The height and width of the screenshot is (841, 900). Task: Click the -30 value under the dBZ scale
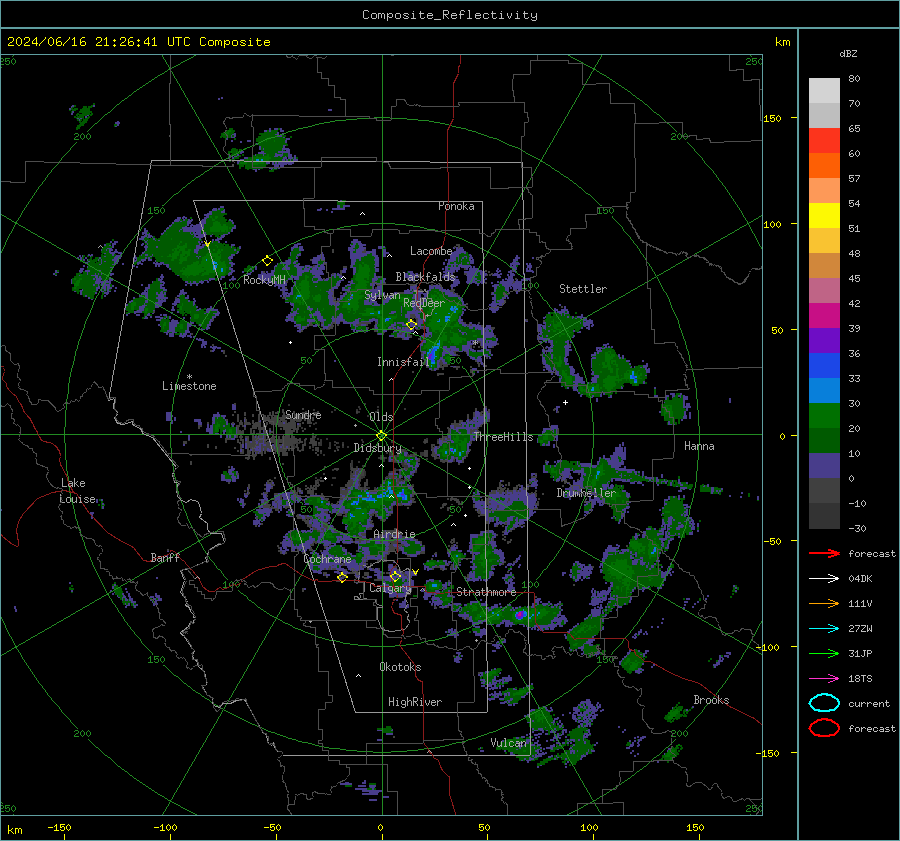858,528
